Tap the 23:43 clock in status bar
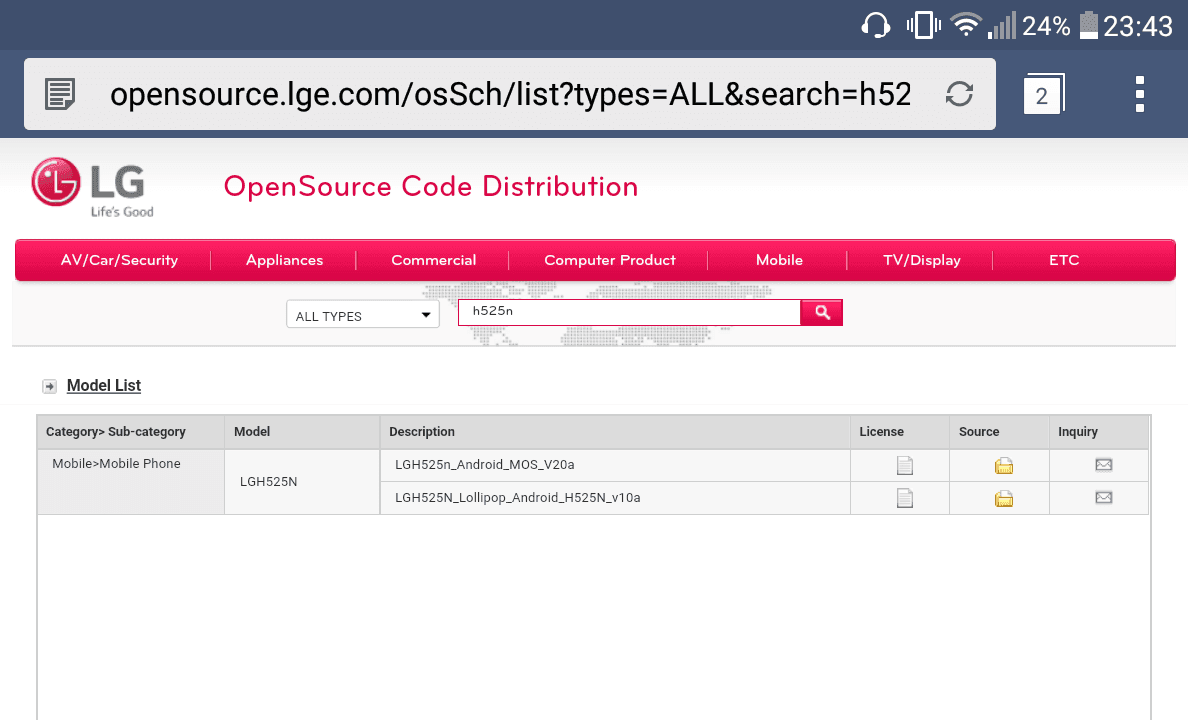This screenshot has height=720, width=1188. (1137, 27)
